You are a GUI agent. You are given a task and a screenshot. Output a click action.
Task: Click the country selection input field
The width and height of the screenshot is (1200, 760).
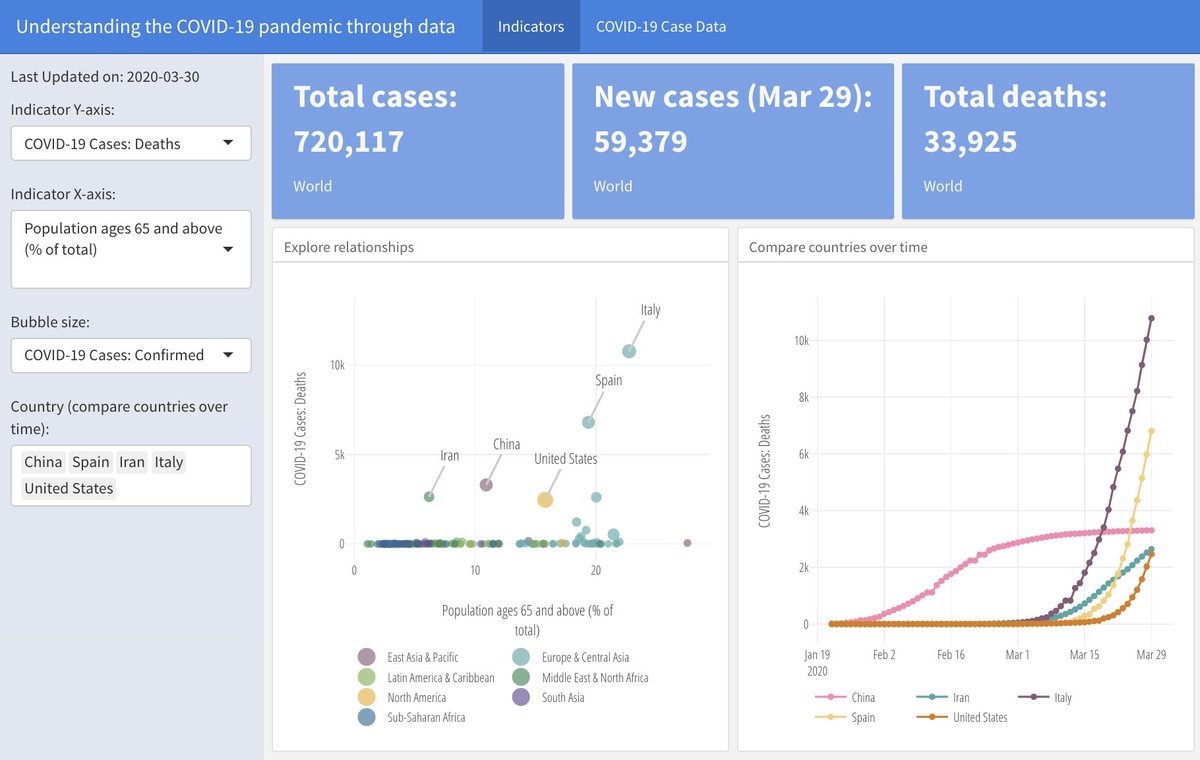coord(131,475)
